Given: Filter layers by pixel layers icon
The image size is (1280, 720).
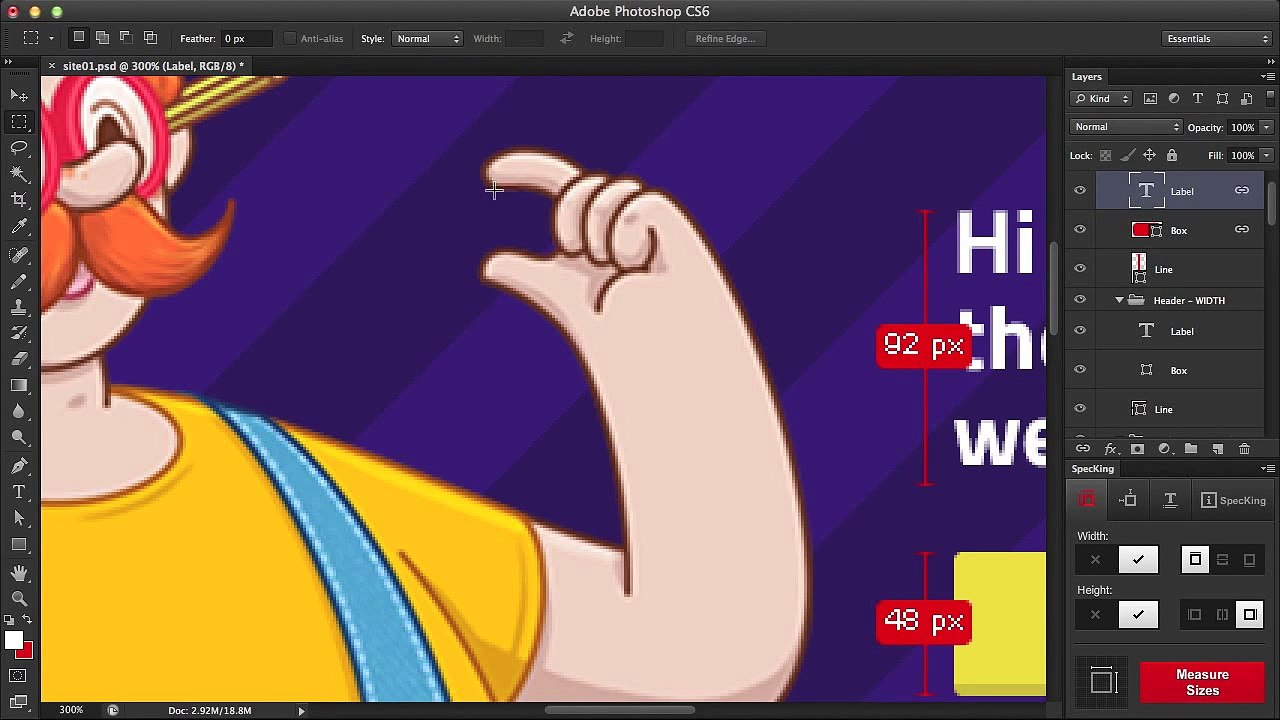Looking at the screenshot, I should [x=1150, y=99].
